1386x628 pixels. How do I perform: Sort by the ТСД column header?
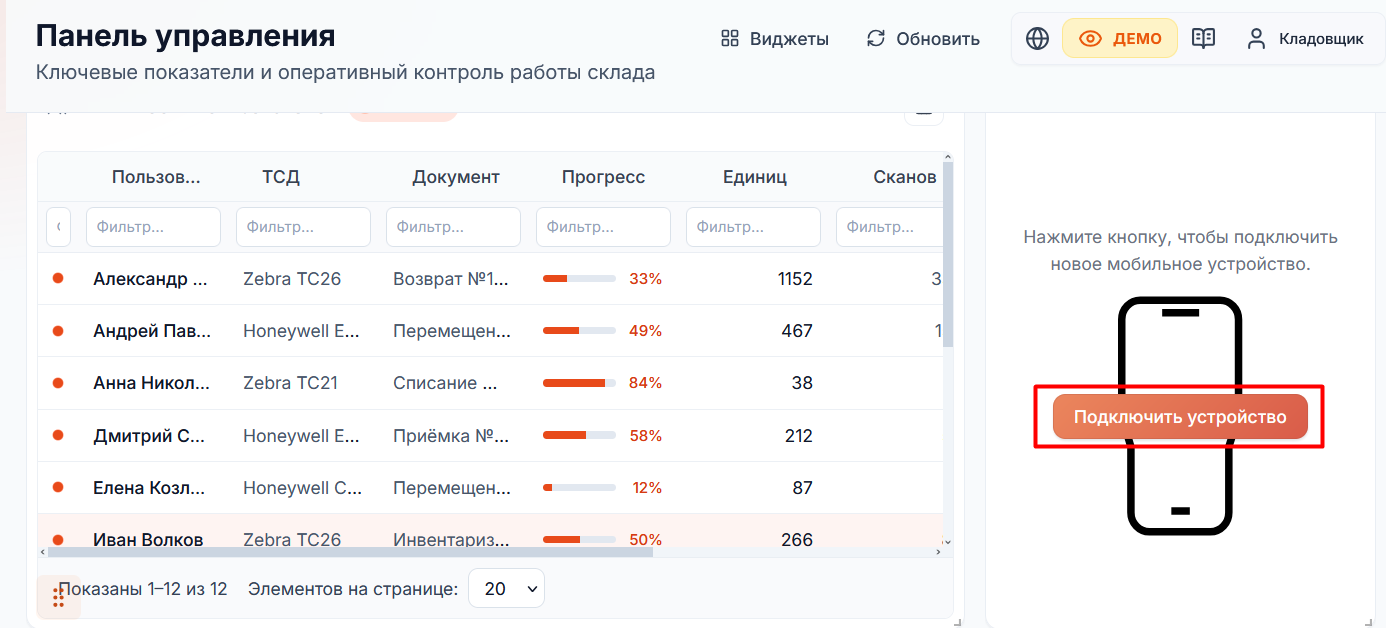281,177
